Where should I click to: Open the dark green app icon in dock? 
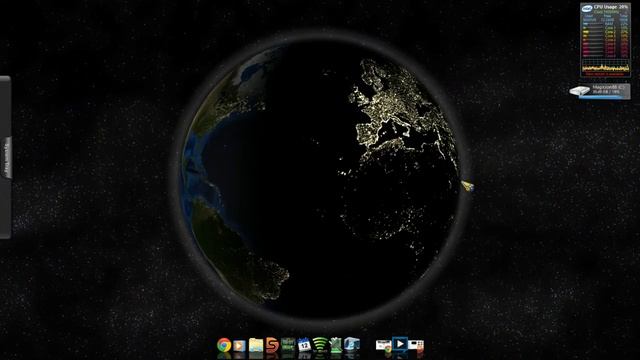288,345
